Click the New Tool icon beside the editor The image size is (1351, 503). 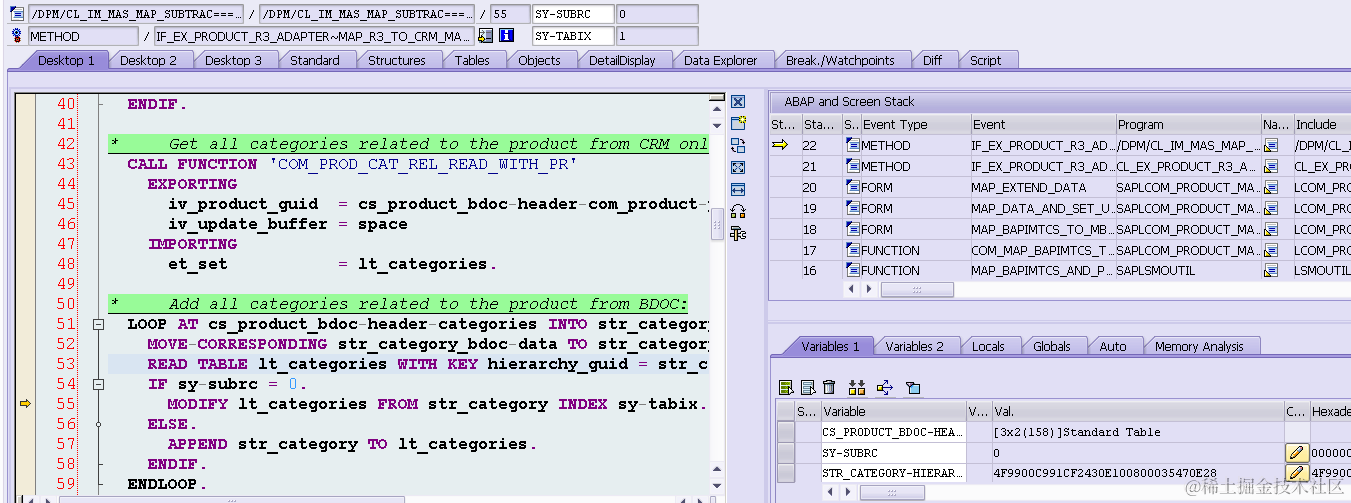click(x=738, y=124)
